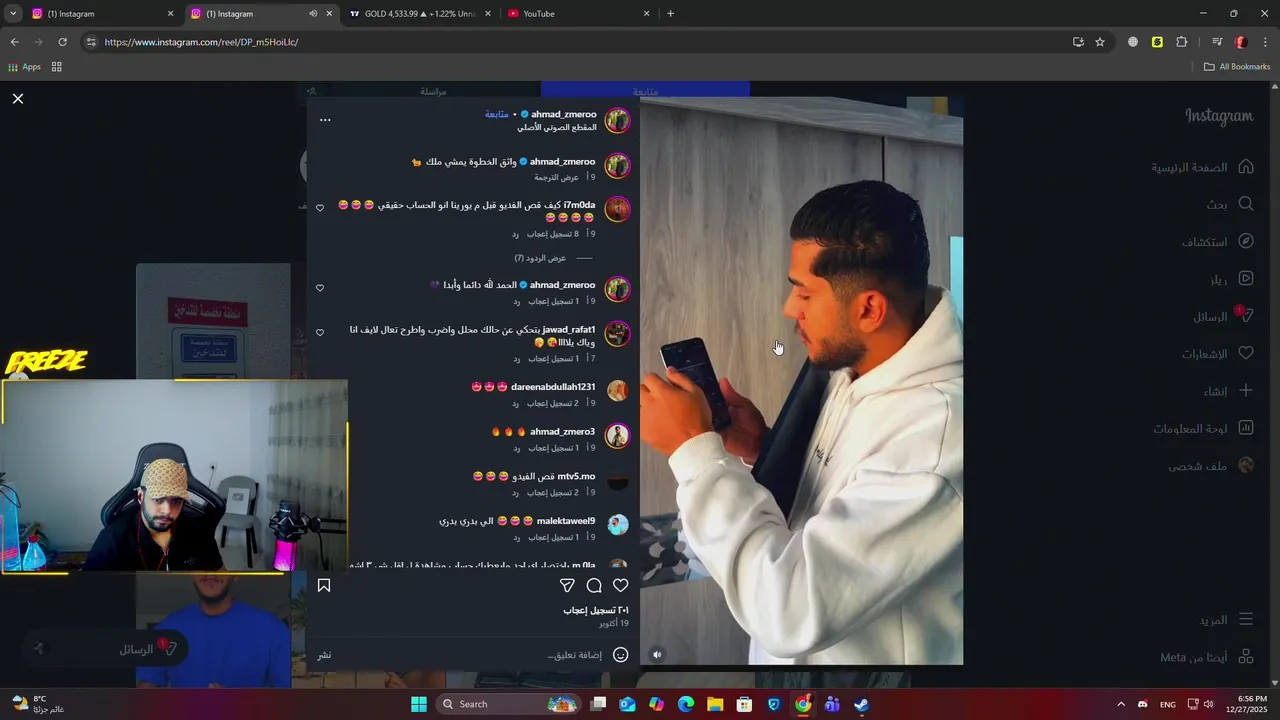Click the taskbar Search box
The image size is (1280, 720).
(x=510, y=704)
